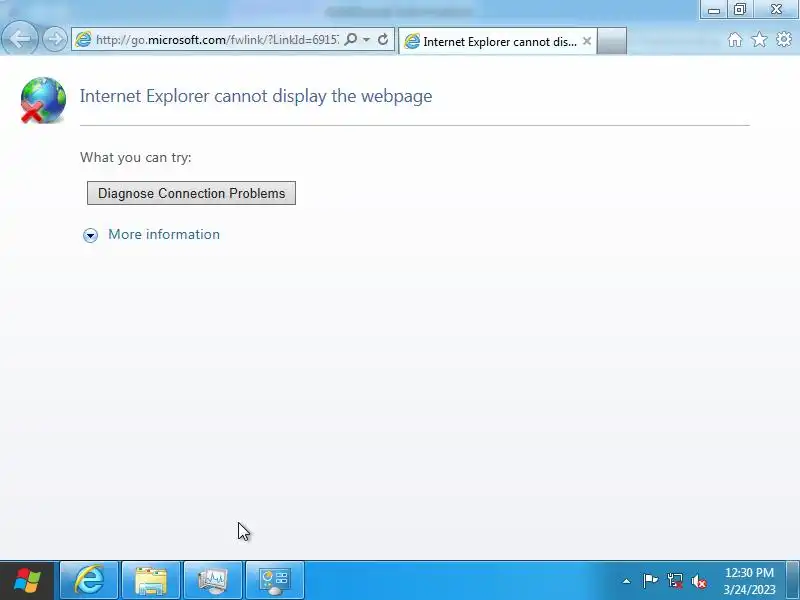Open the address bar autocomplete dropdown arrow
This screenshot has height=600, width=800.
[x=366, y=40]
